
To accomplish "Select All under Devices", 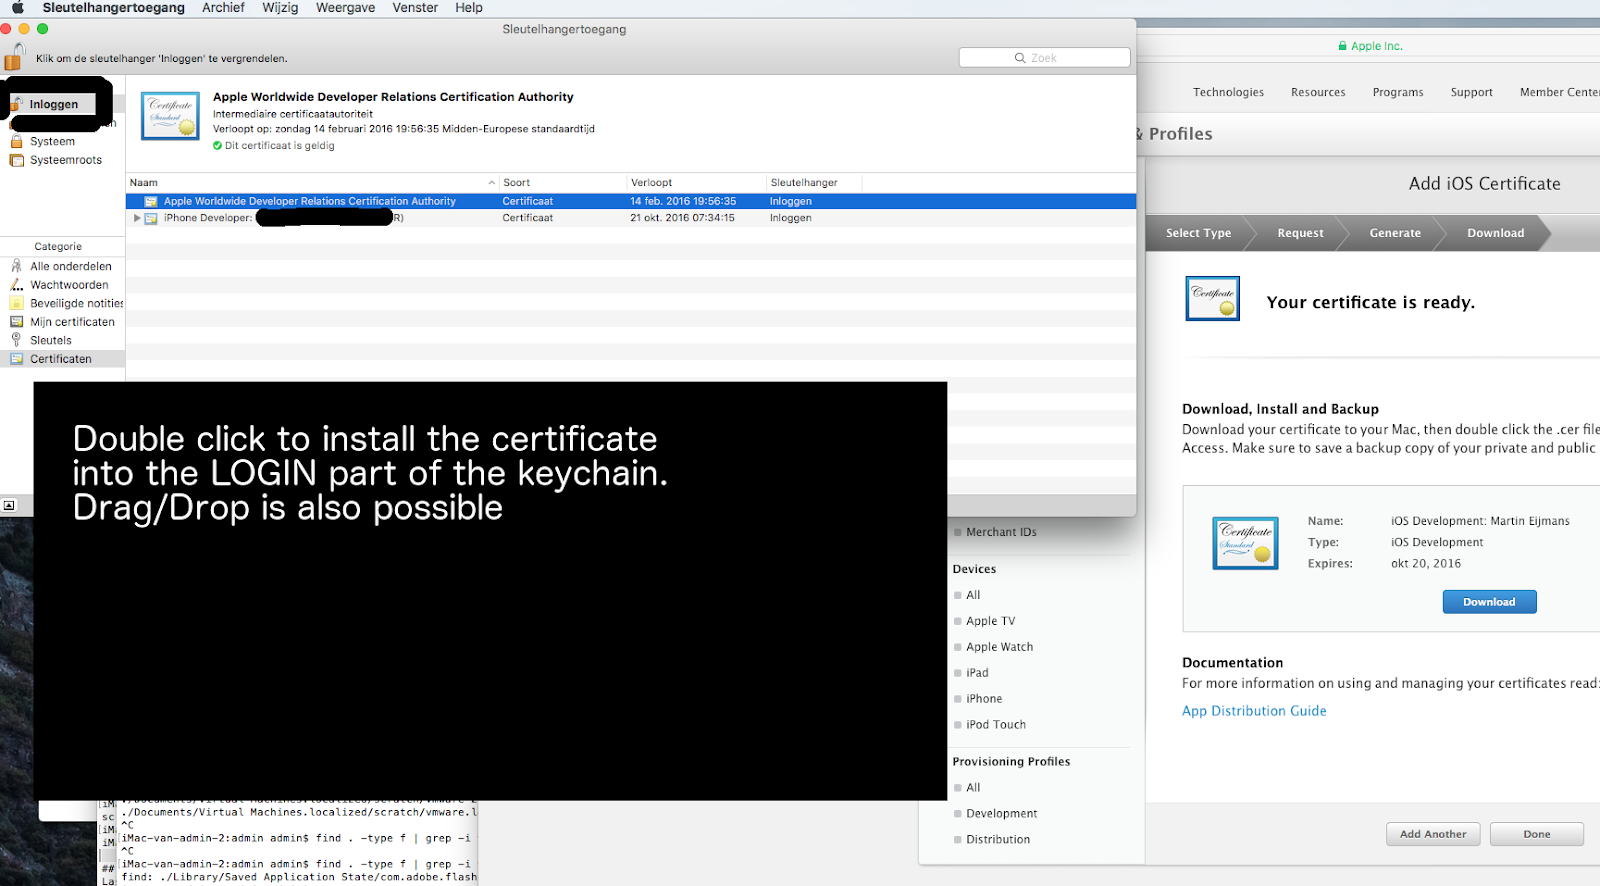I will point(973,595).
